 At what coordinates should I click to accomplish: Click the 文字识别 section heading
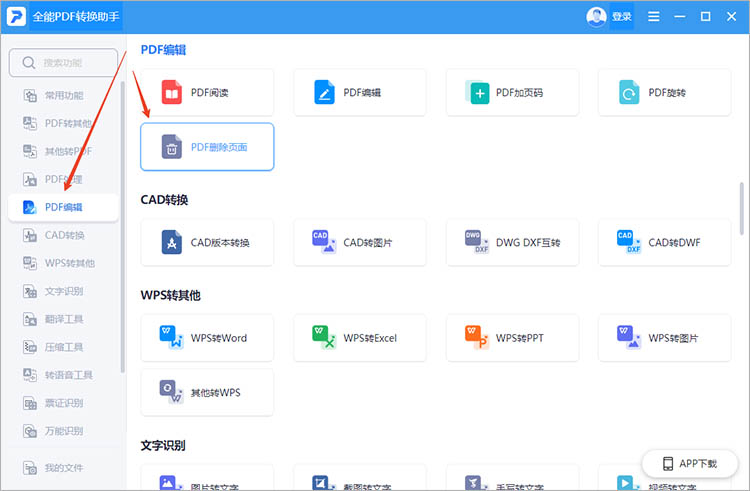[163, 445]
